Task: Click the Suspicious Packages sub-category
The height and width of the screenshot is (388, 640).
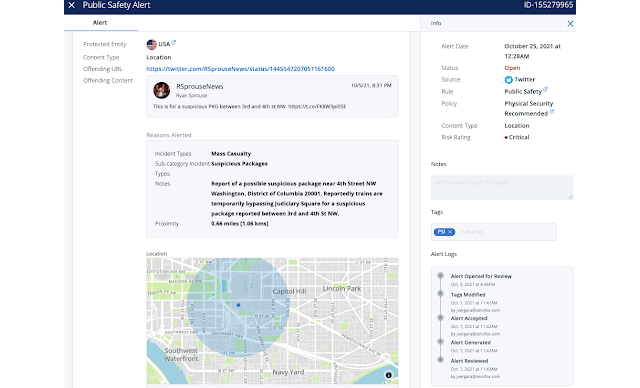Action: tap(239, 164)
